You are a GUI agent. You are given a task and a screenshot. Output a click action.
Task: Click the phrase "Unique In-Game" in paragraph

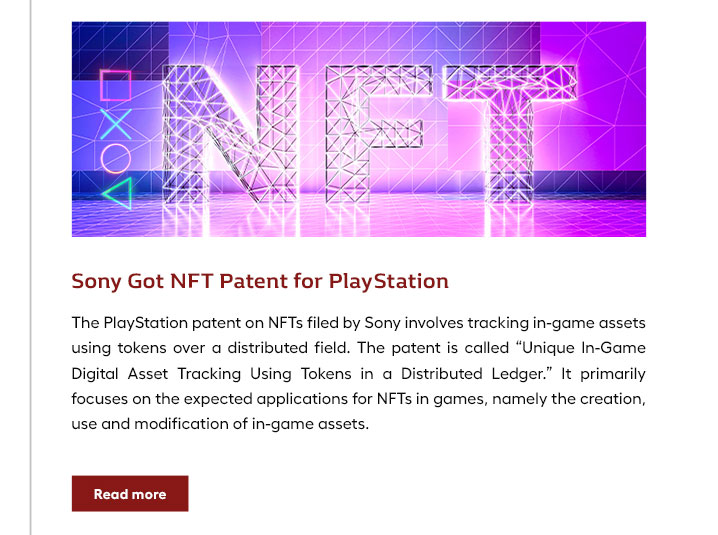tap(584, 348)
